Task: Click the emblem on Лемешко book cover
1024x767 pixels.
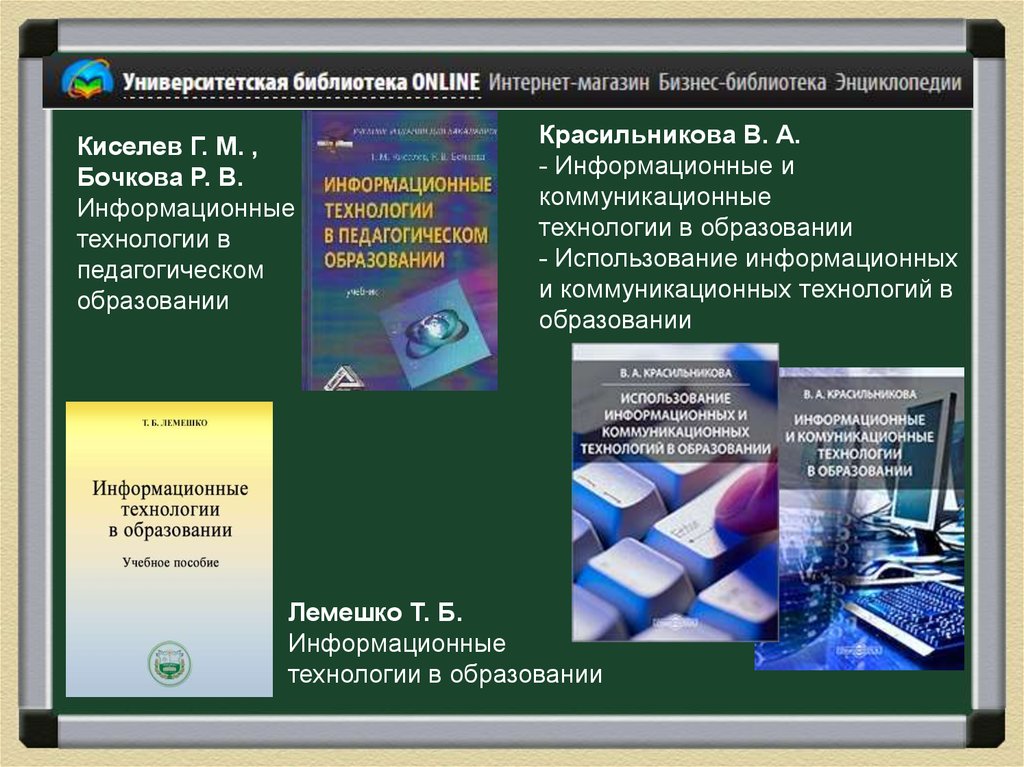Action: pyautogui.click(x=170, y=663)
